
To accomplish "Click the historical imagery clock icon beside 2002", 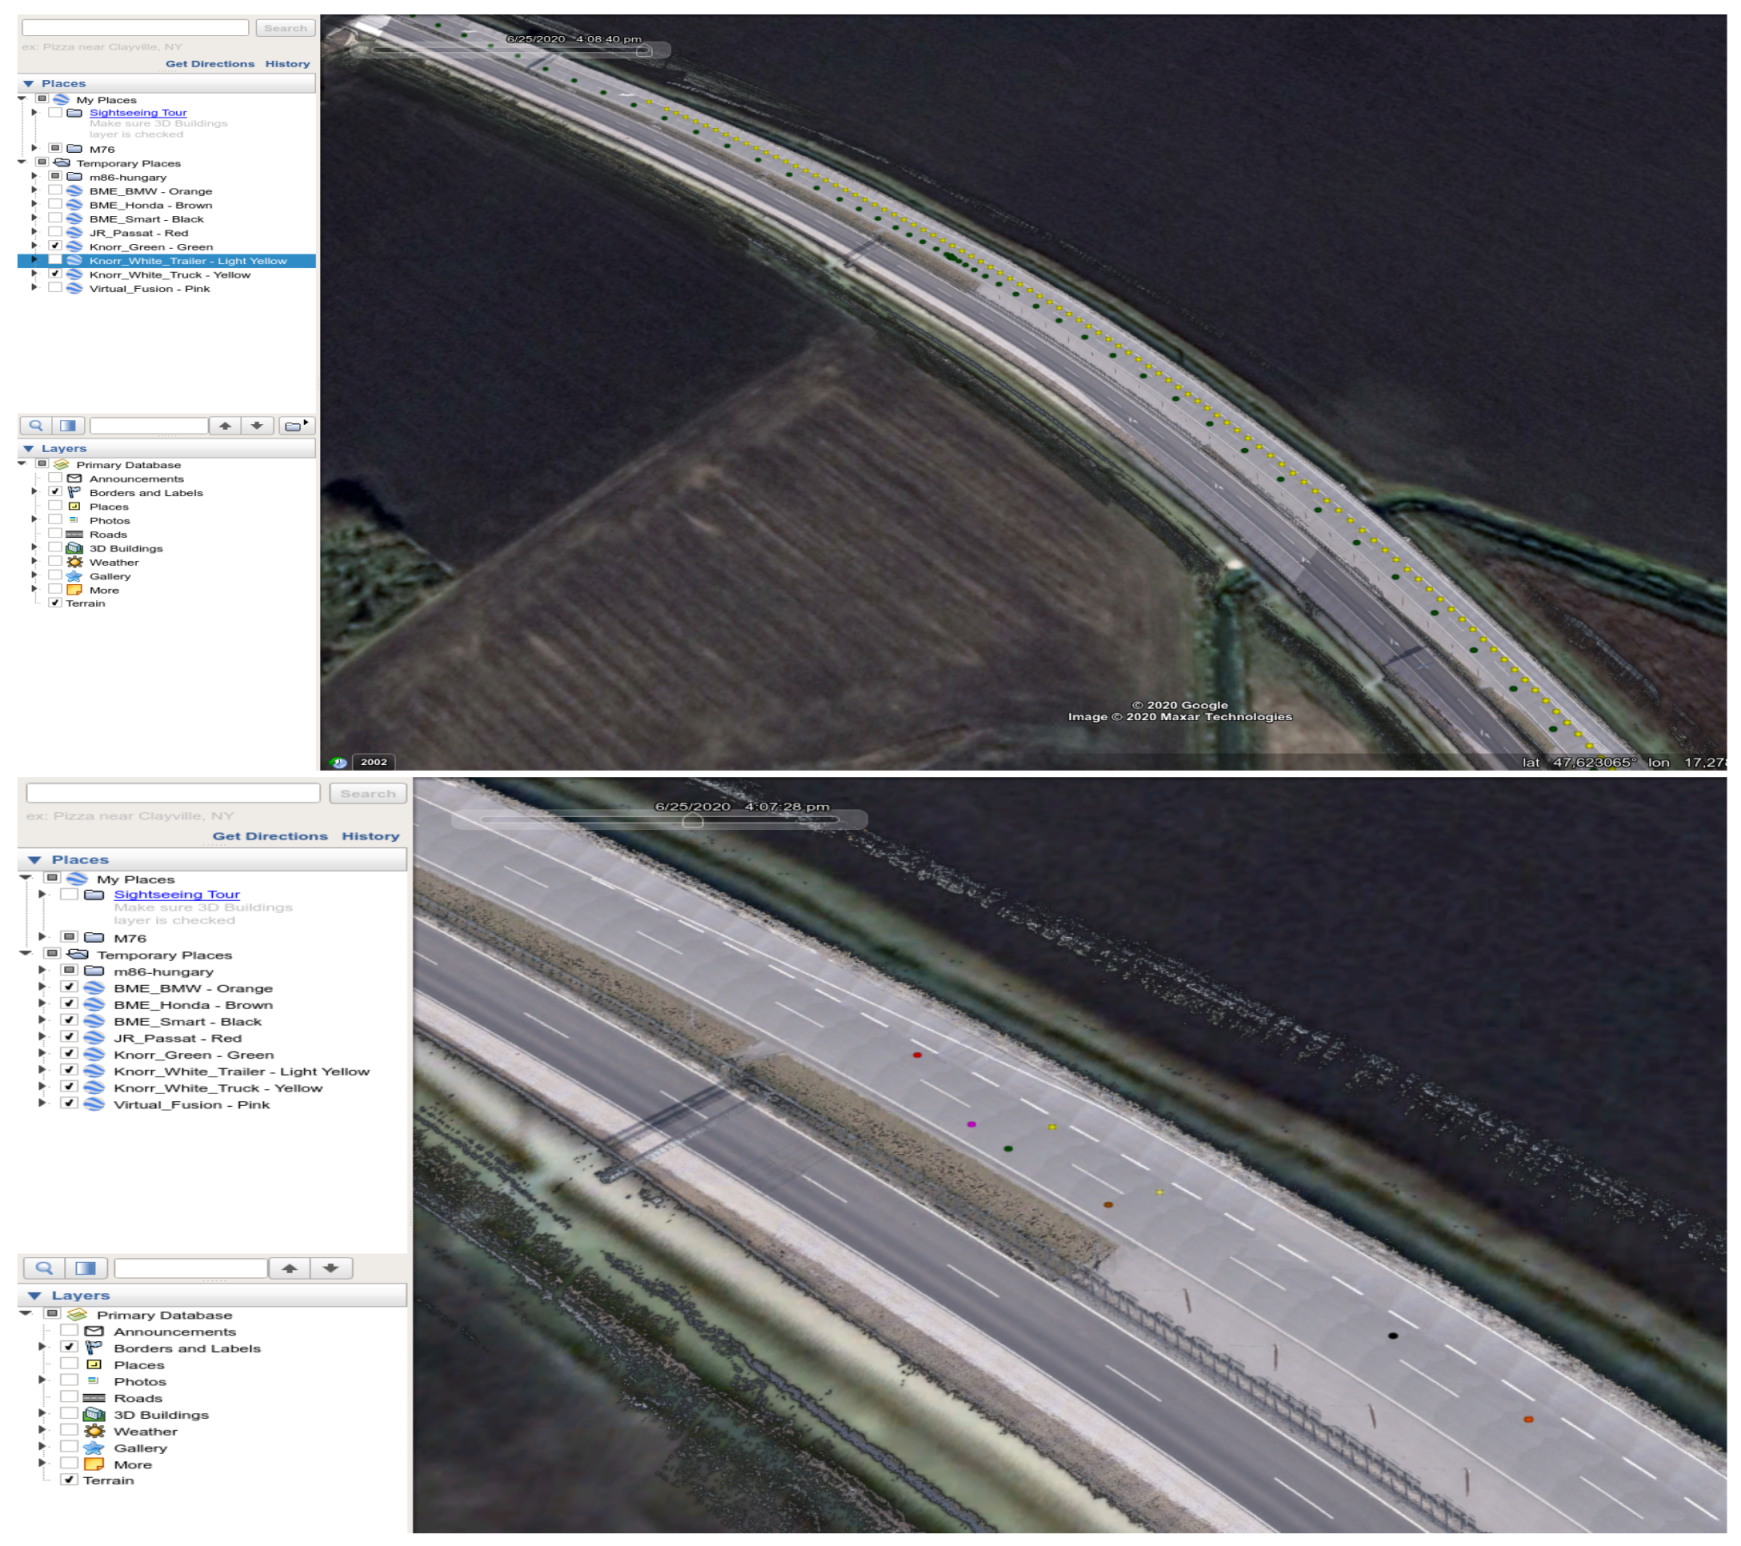I will (339, 762).
